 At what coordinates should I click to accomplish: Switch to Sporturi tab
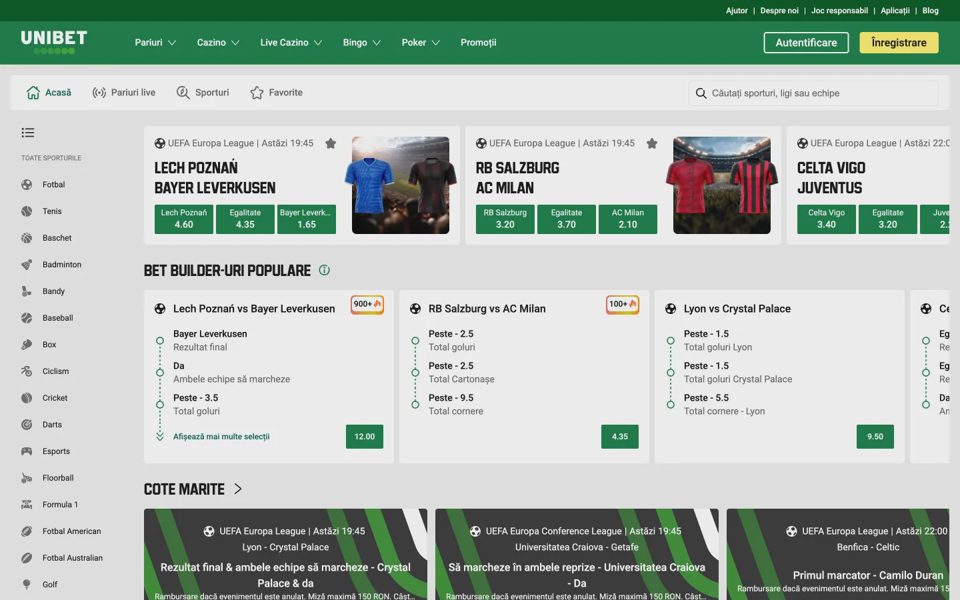click(x=203, y=92)
